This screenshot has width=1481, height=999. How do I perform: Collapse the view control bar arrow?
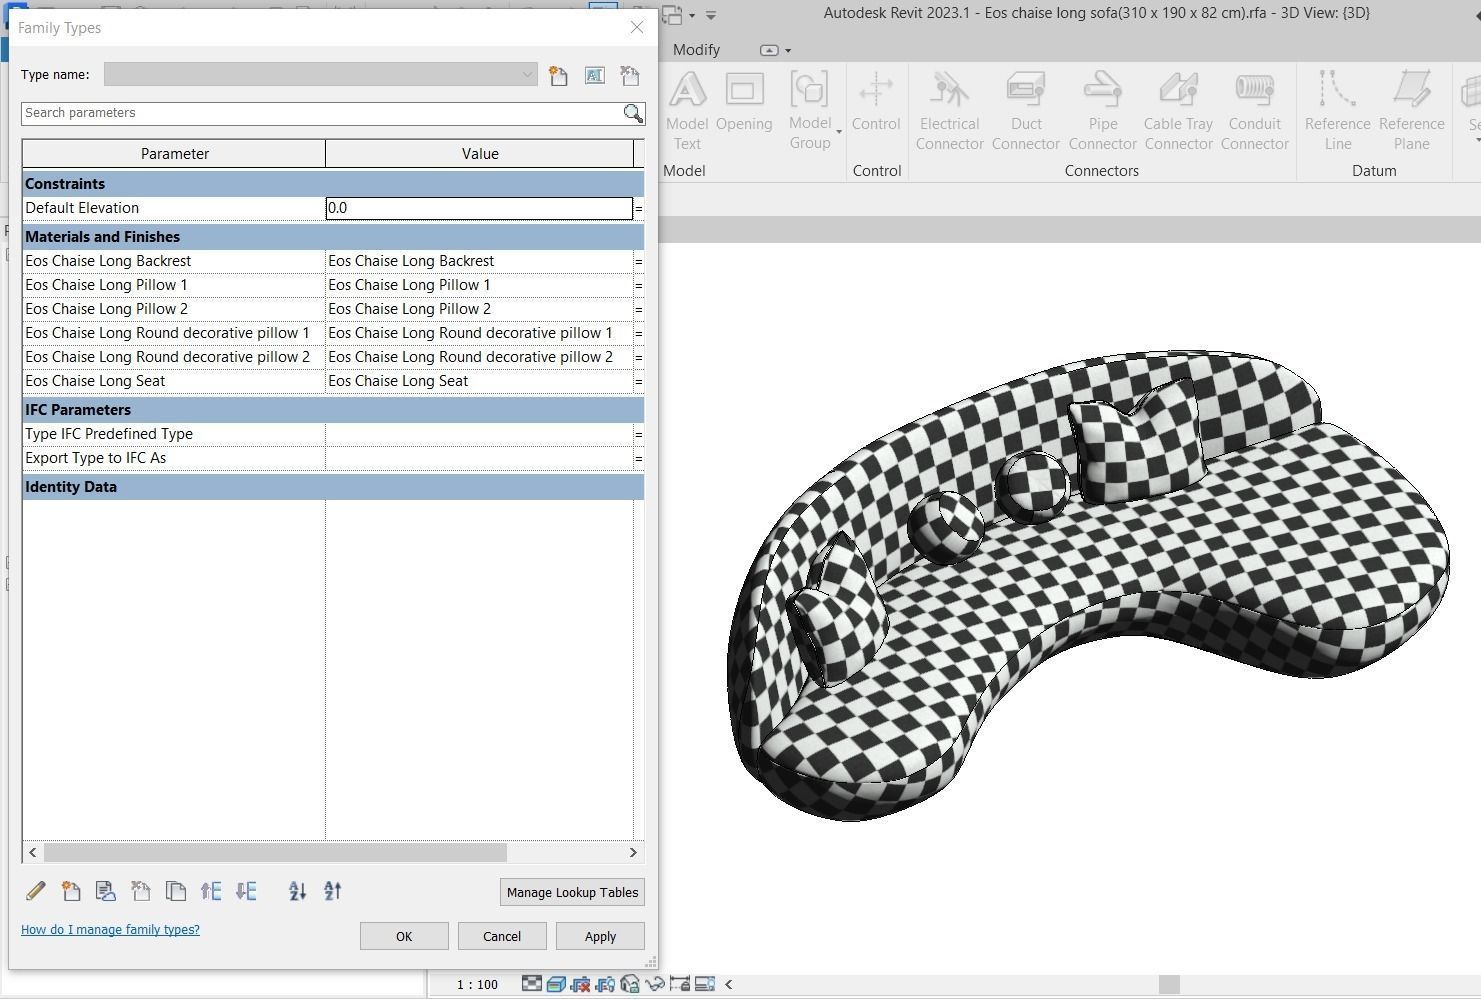(728, 984)
